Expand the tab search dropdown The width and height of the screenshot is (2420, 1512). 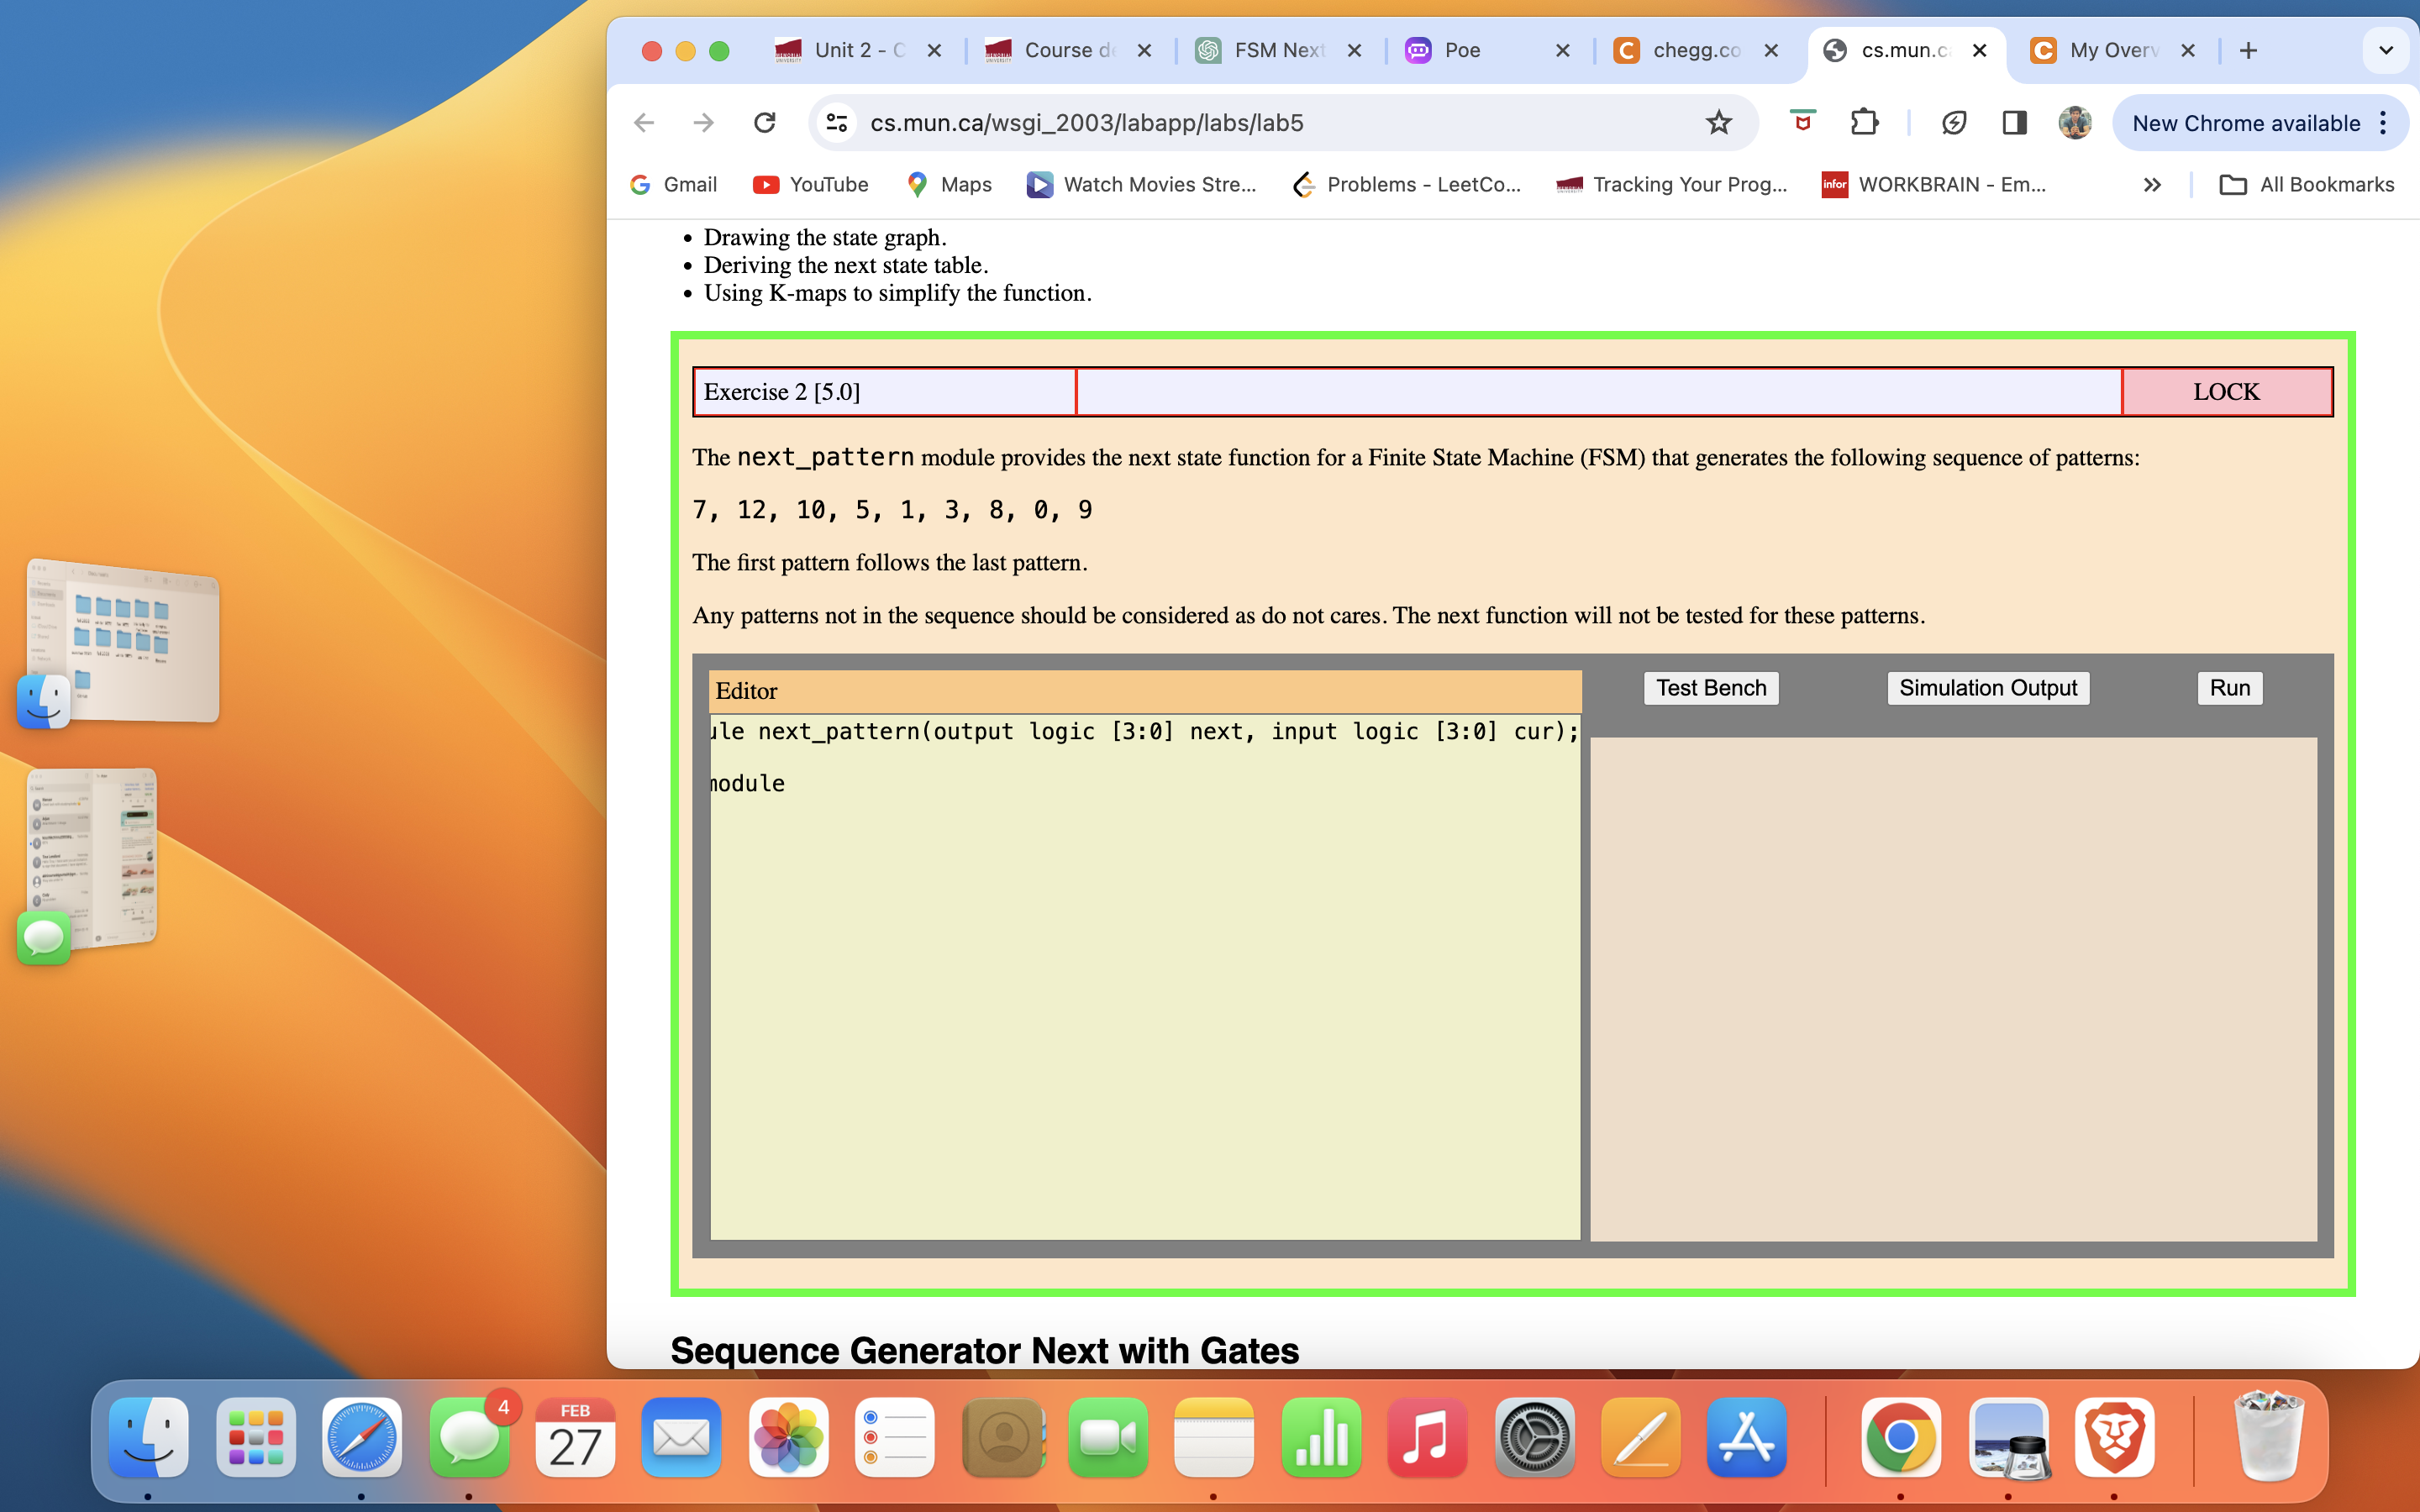pos(2385,50)
